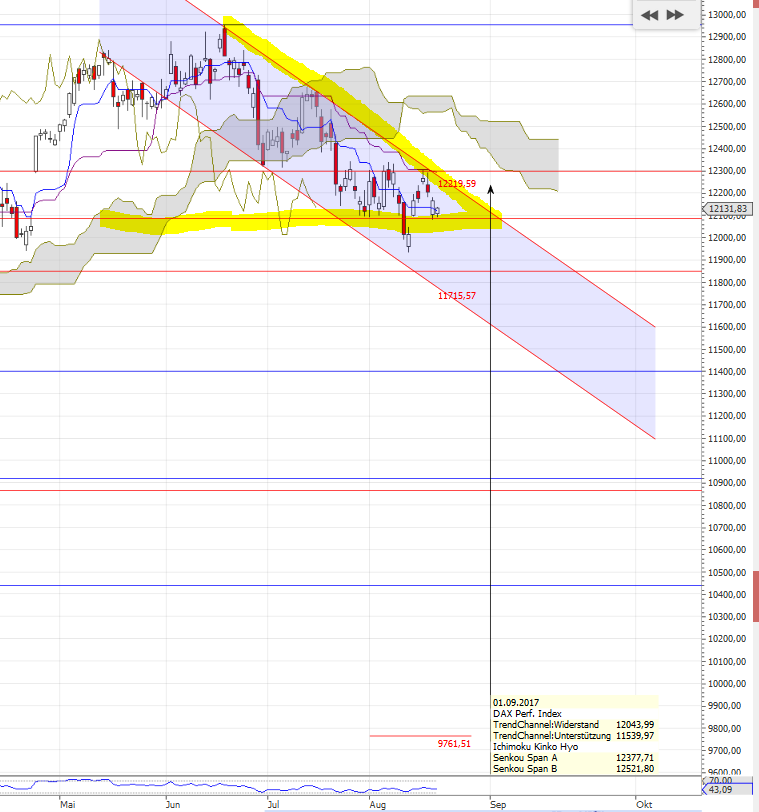Select the red 11715,57 price label
The width and height of the screenshot is (759, 812).
(x=456, y=296)
